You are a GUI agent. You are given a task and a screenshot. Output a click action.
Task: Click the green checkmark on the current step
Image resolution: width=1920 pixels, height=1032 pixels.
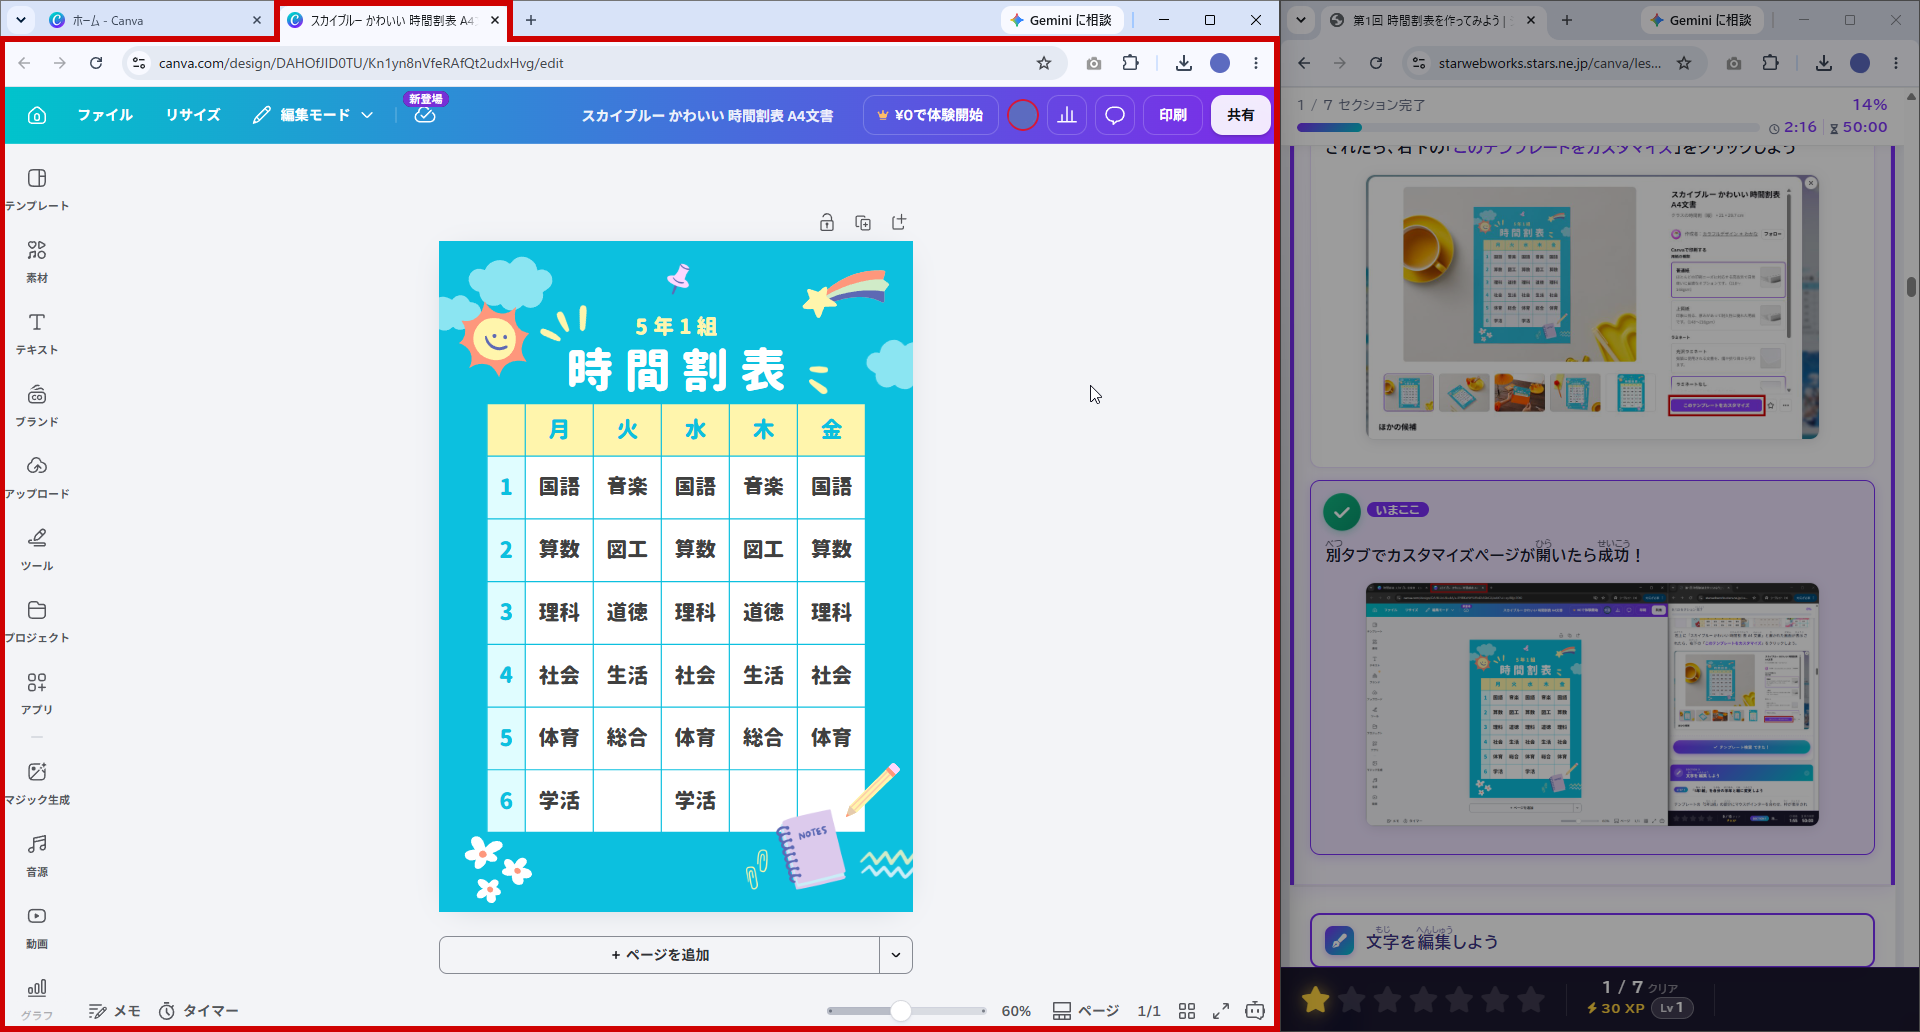click(1341, 512)
